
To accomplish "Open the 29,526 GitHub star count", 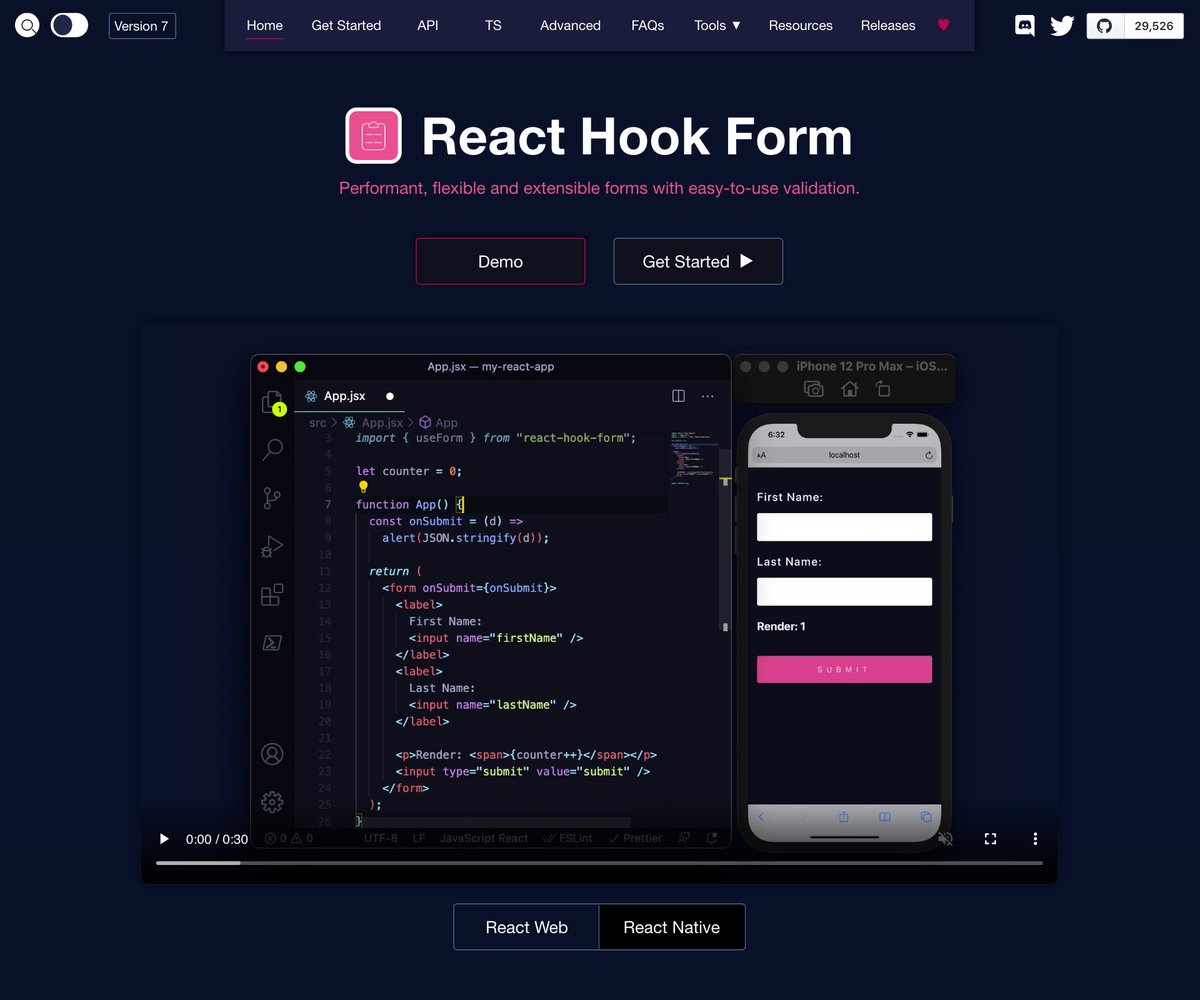I will click(1154, 26).
